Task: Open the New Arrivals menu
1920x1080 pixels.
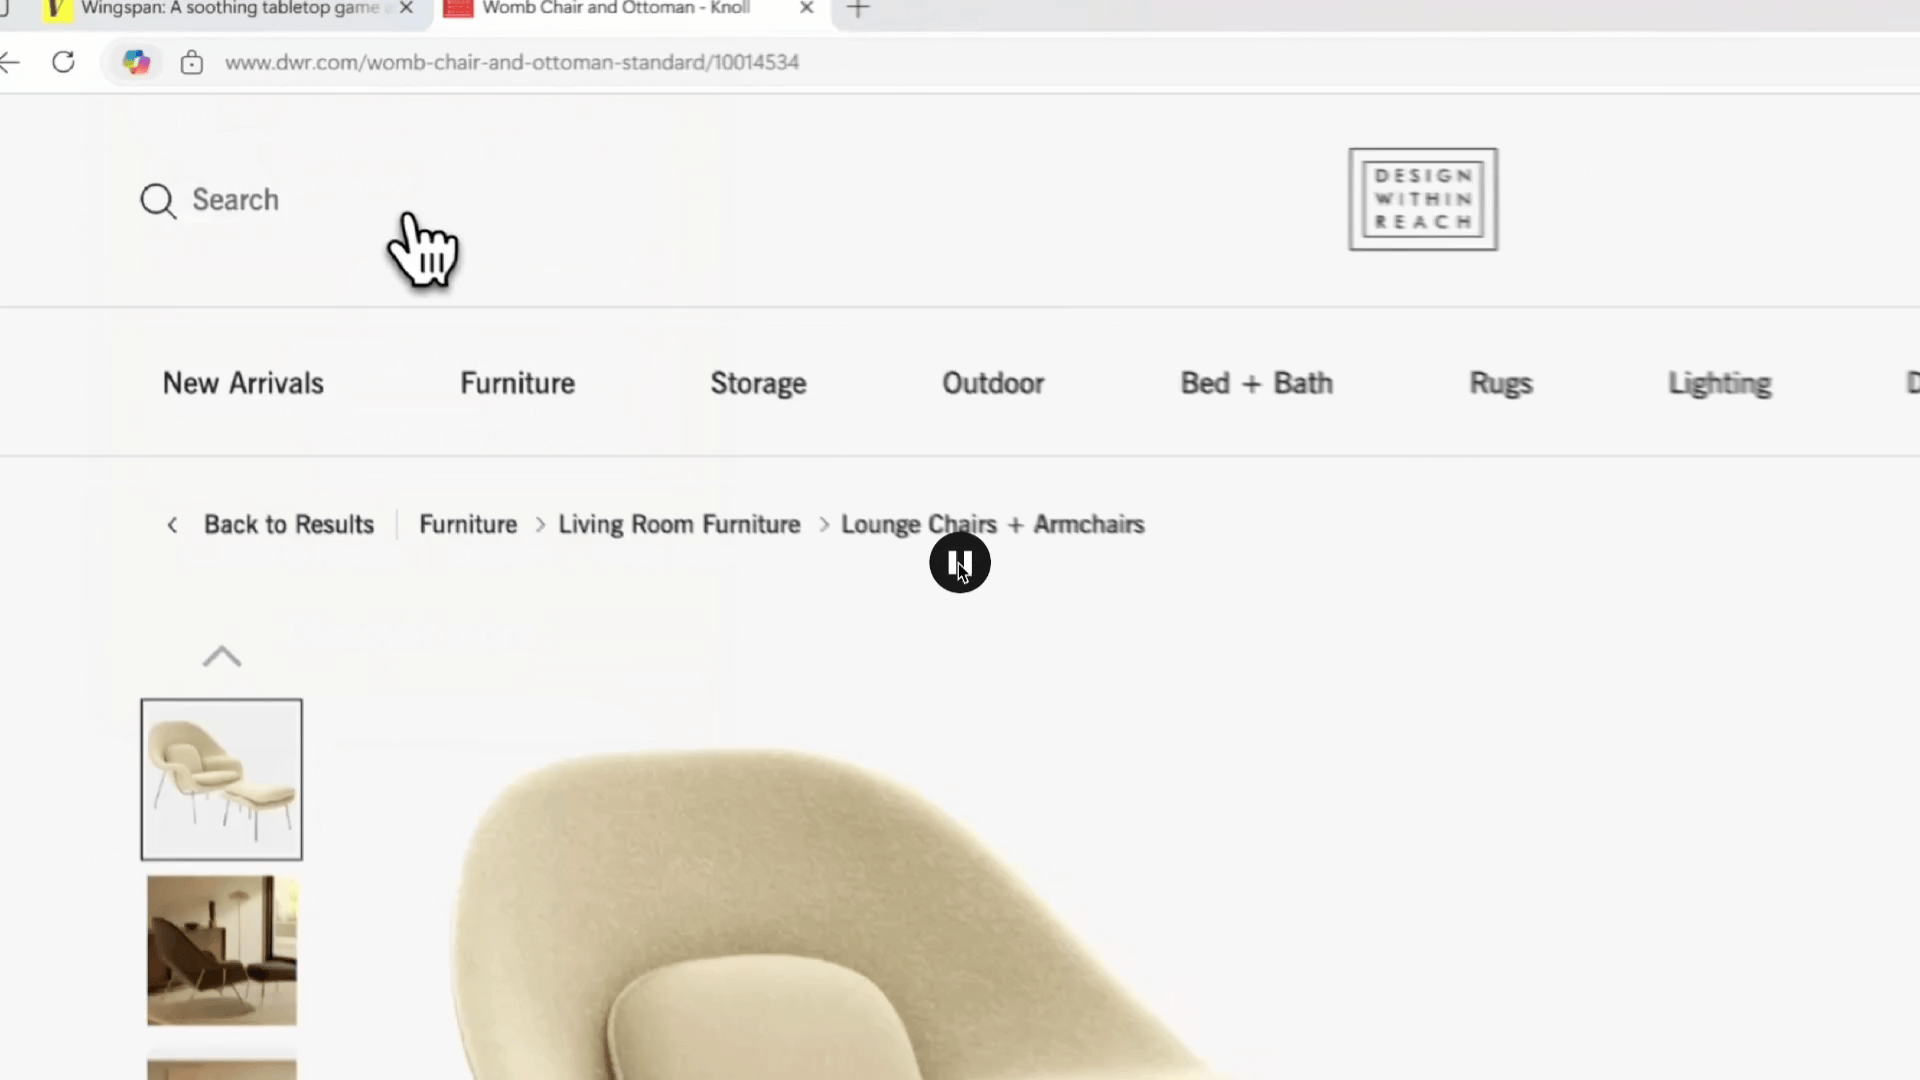Action: coord(243,383)
